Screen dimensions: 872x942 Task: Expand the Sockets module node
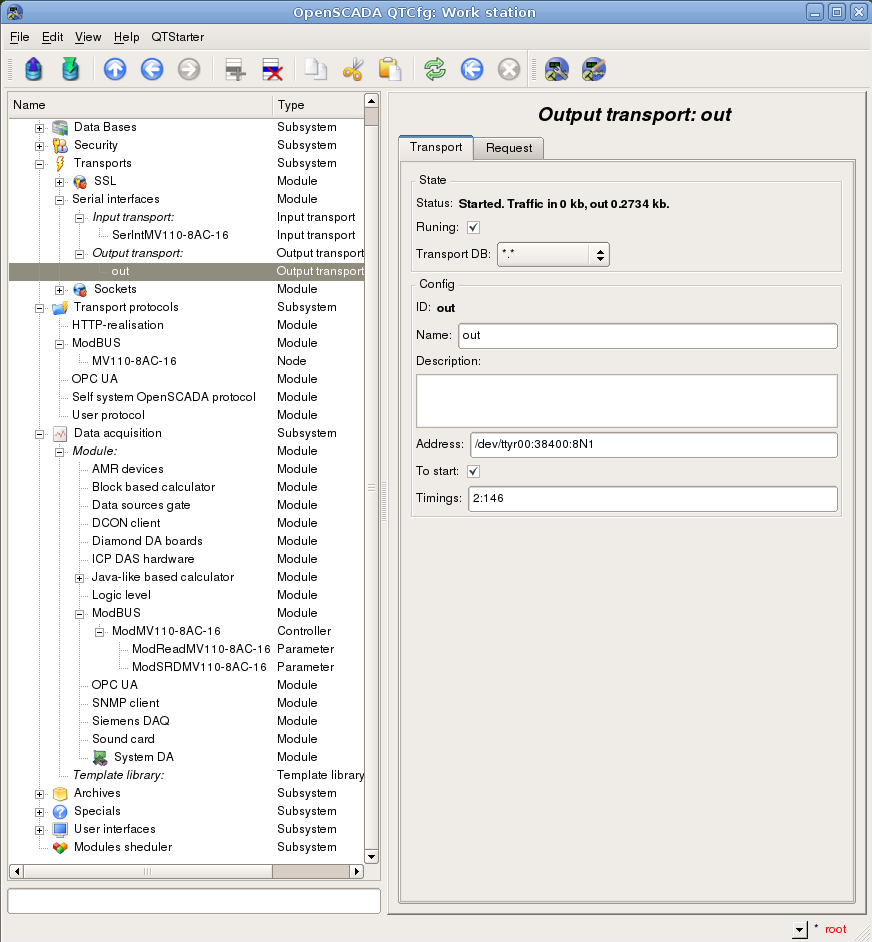pyautogui.click(x=60, y=289)
